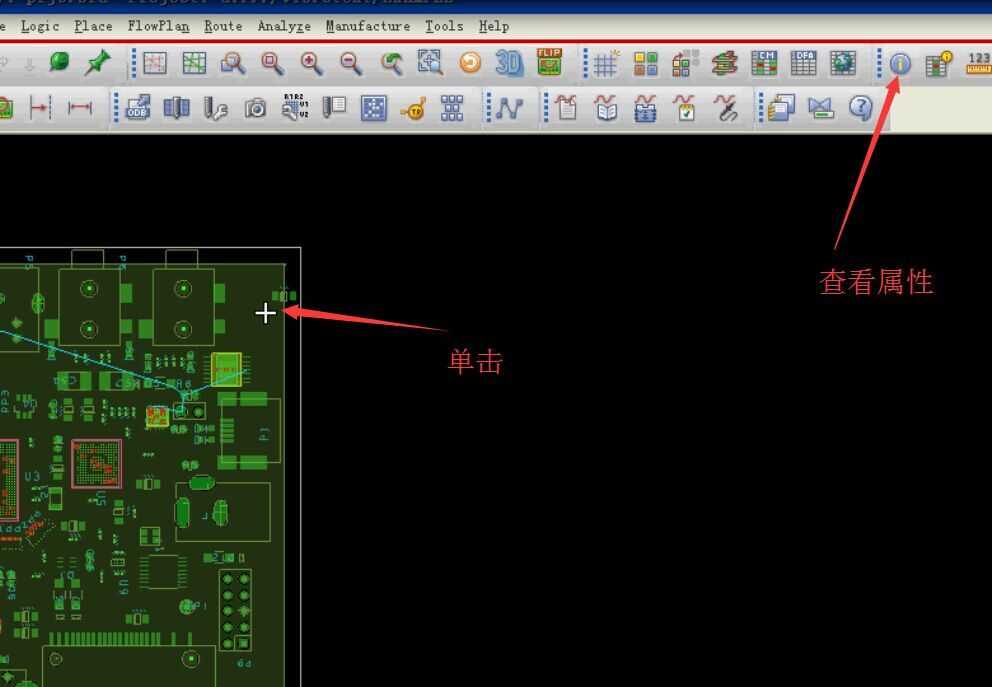
Task: Click the Zoom In magnifier
Action: 311,63
